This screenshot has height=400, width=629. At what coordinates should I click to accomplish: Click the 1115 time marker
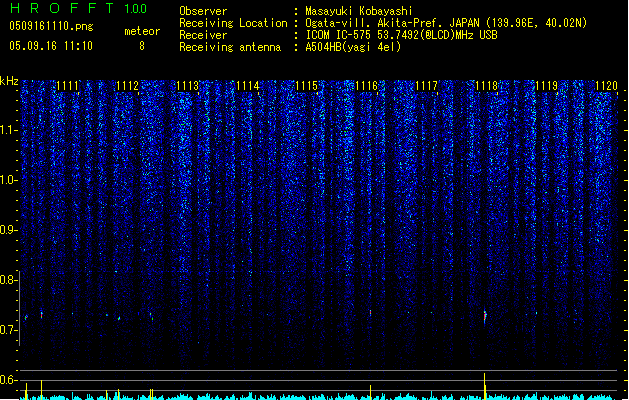click(307, 86)
